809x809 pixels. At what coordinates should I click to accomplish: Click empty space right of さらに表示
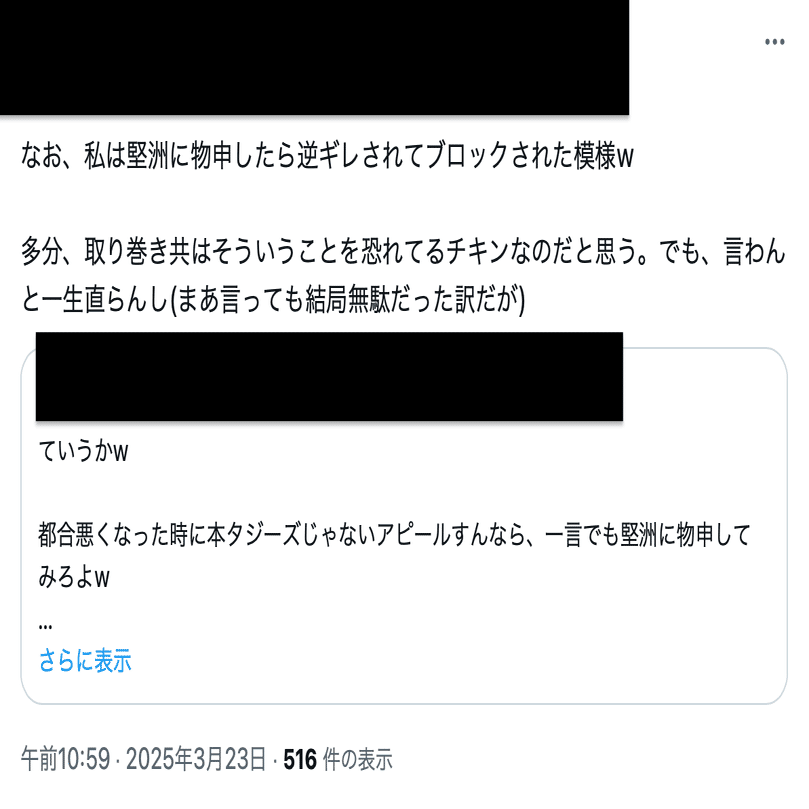point(454,660)
